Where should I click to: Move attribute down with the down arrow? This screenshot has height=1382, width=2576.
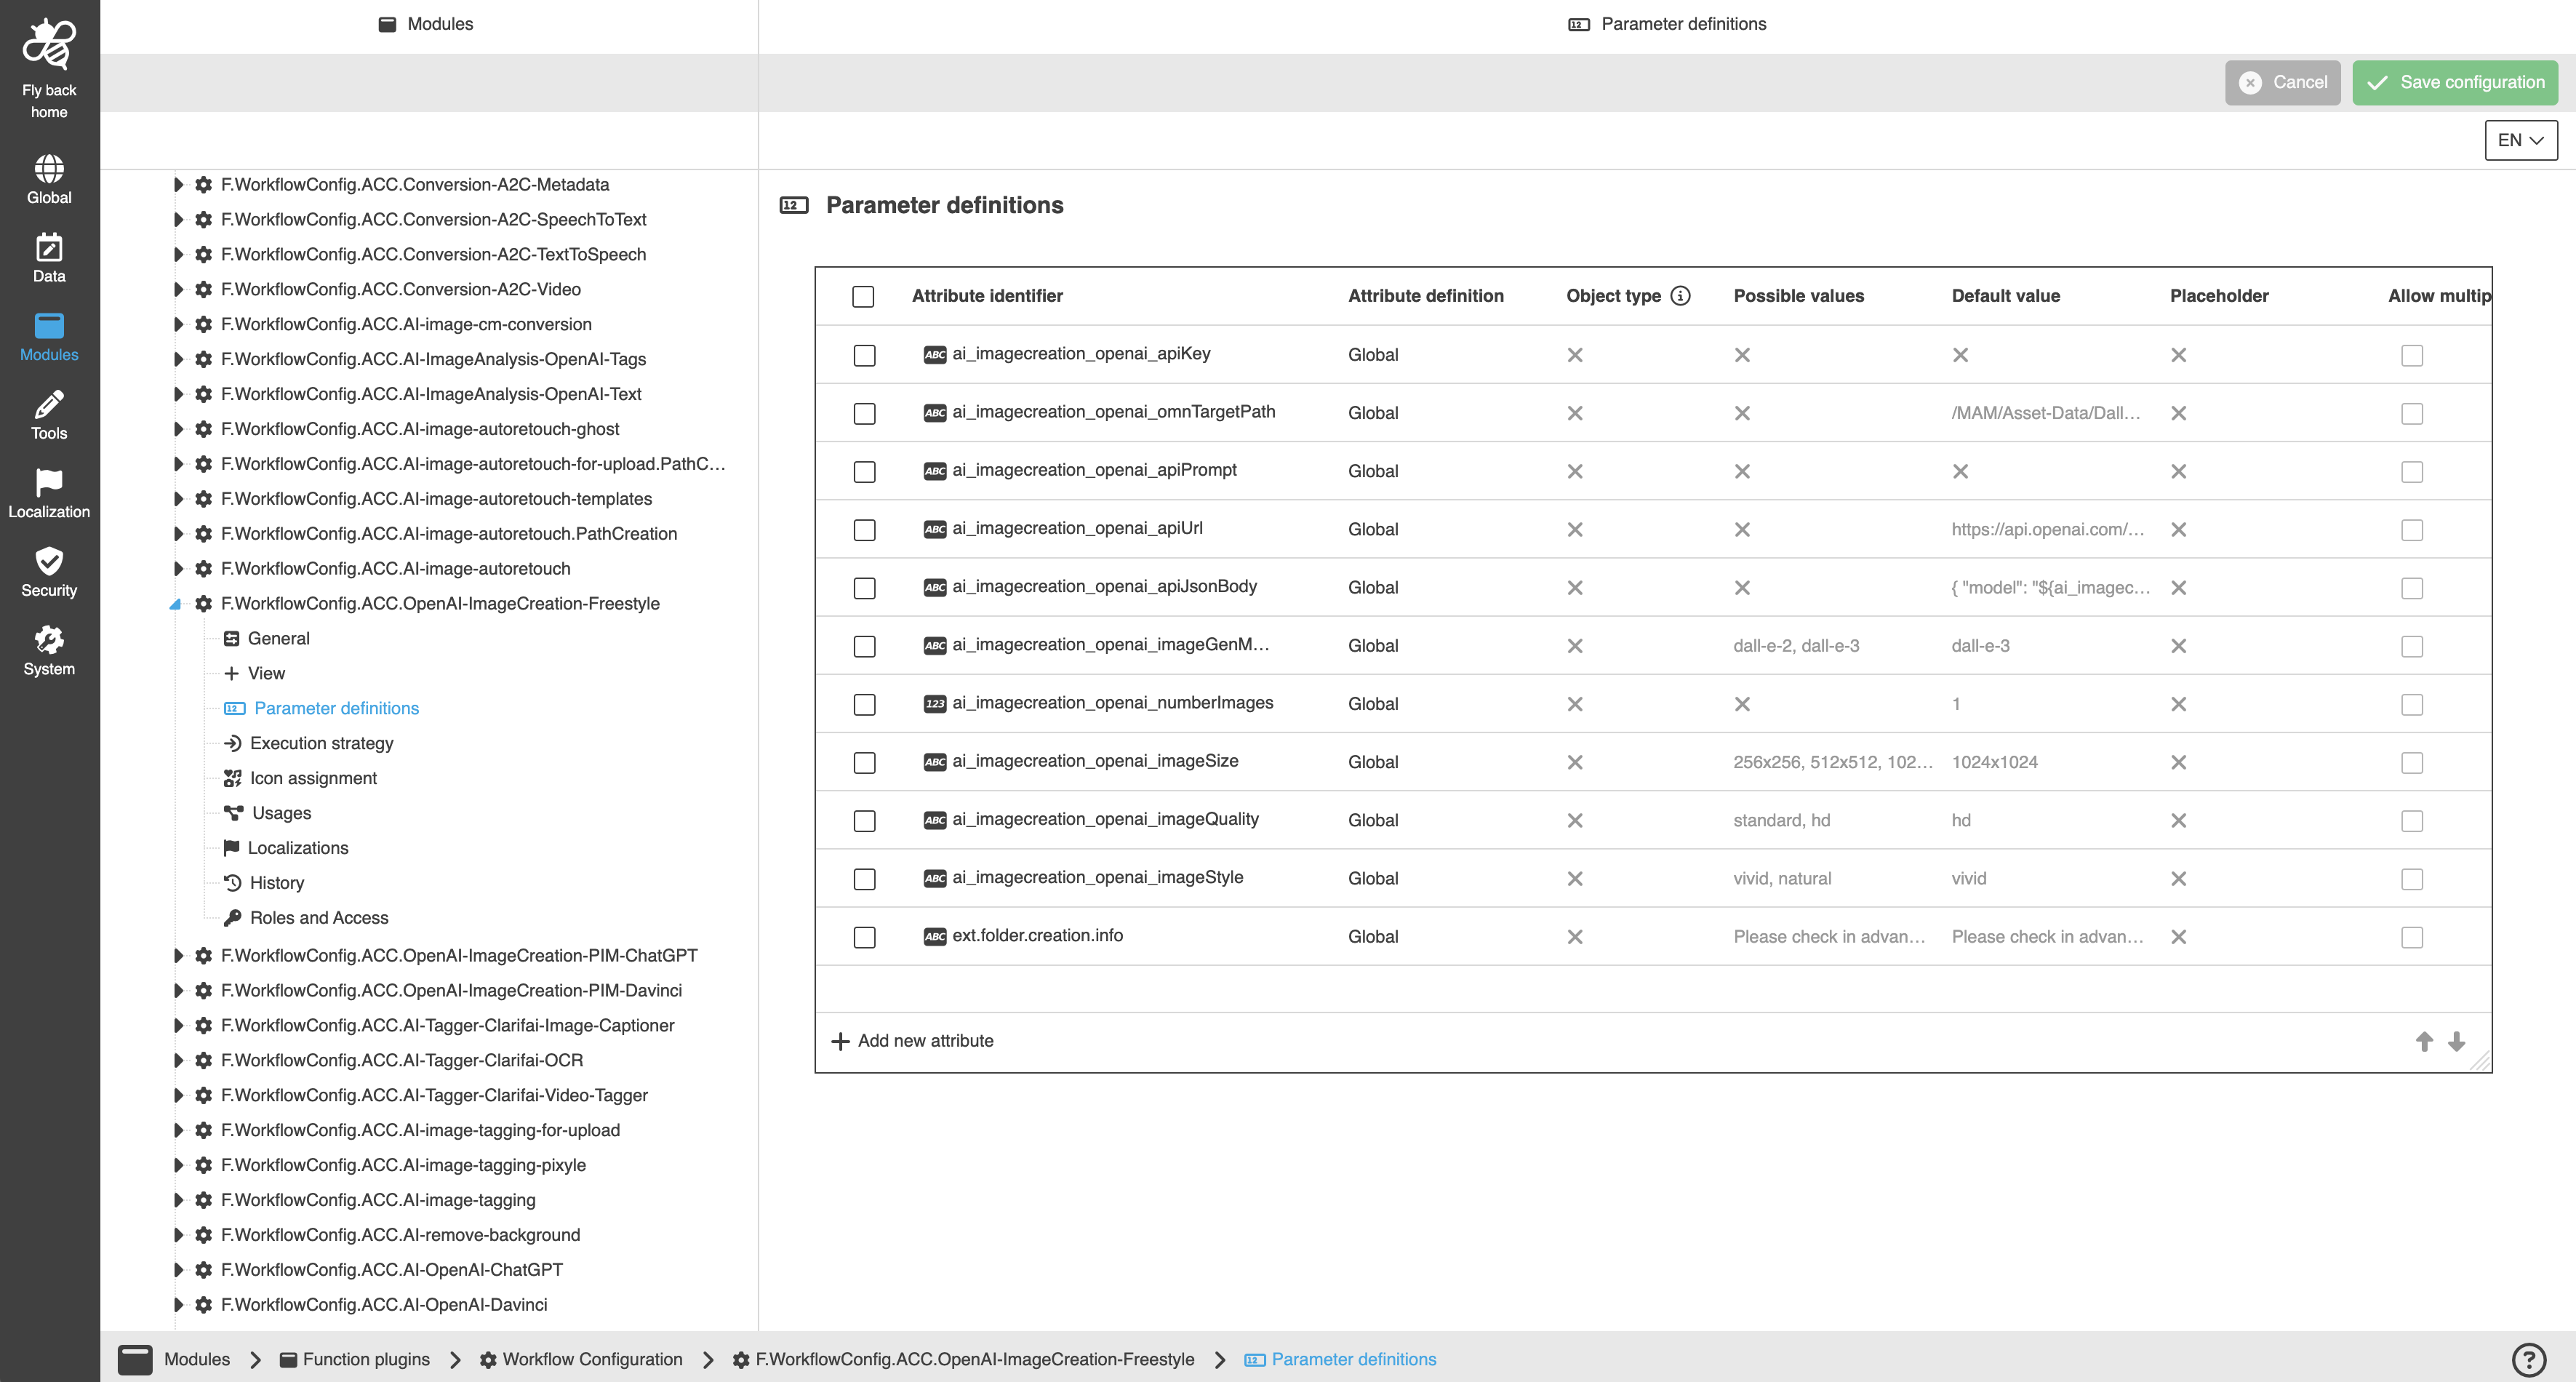tap(2456, 1041)
